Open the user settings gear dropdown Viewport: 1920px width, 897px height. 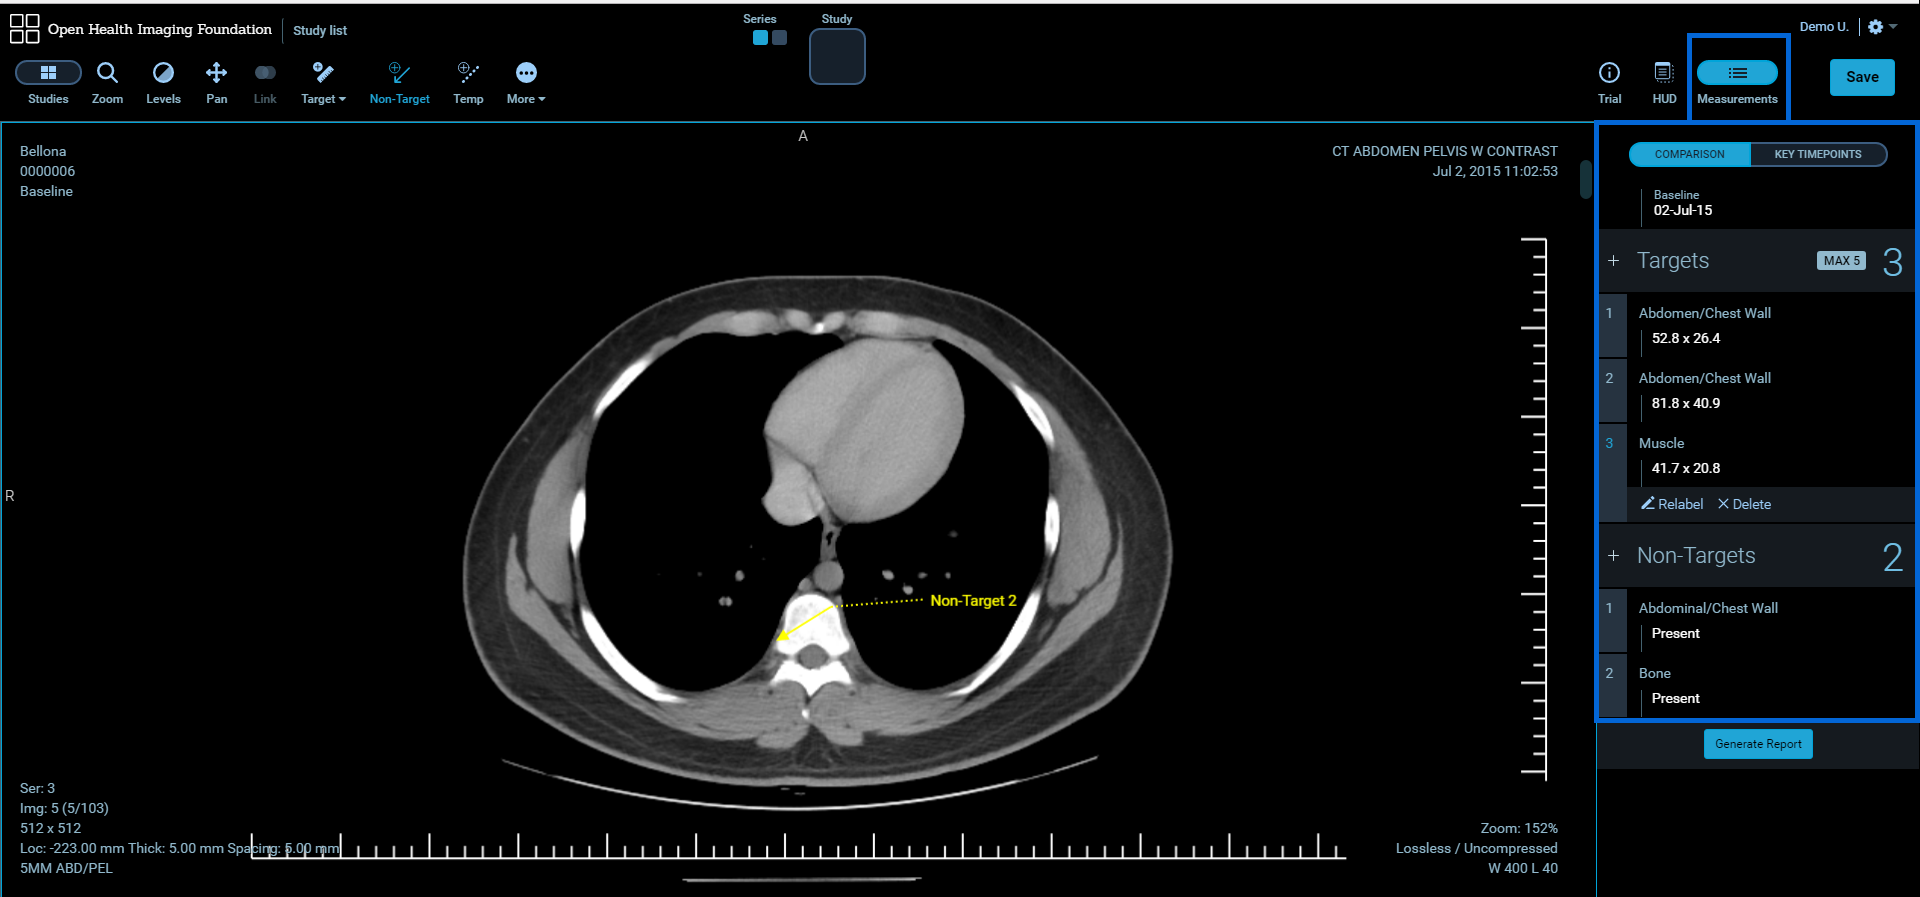click(1882, 27)
